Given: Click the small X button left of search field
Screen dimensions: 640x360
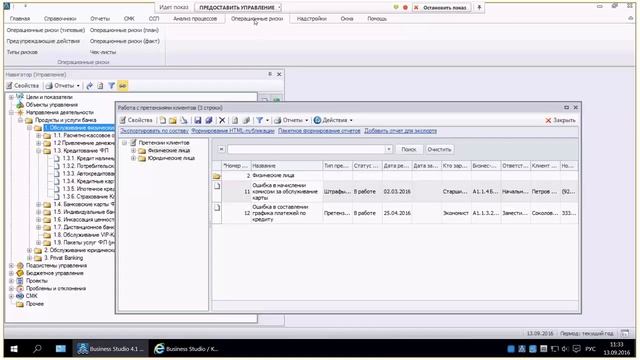Looking at the screenshot, I should 221,149.
